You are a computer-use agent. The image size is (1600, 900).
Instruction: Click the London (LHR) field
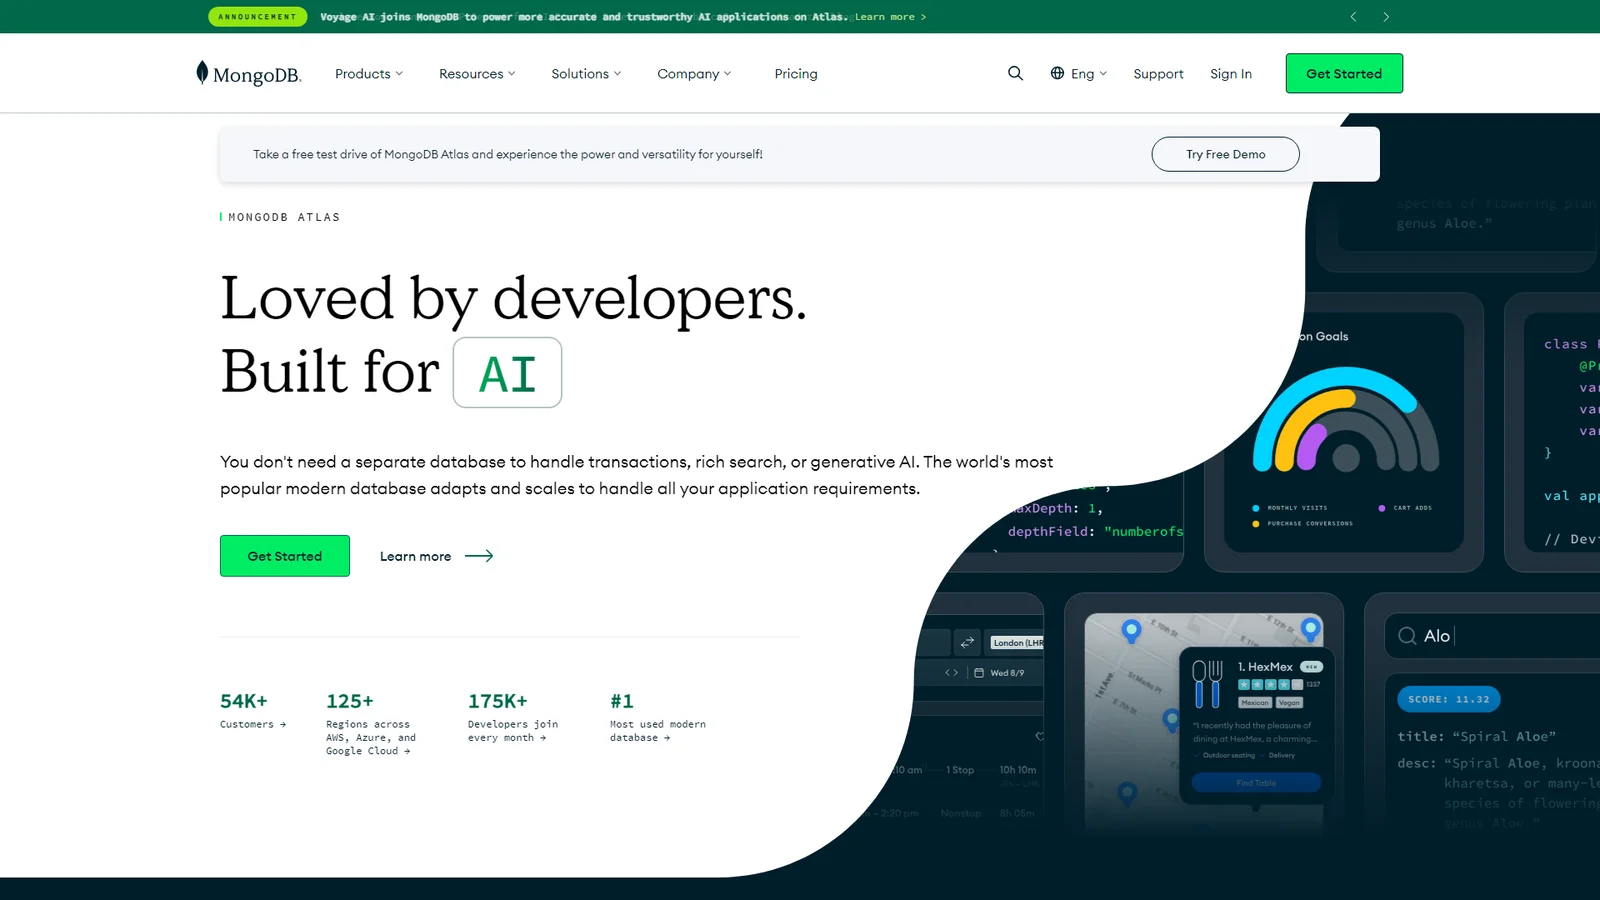(x=1017, y=643)
